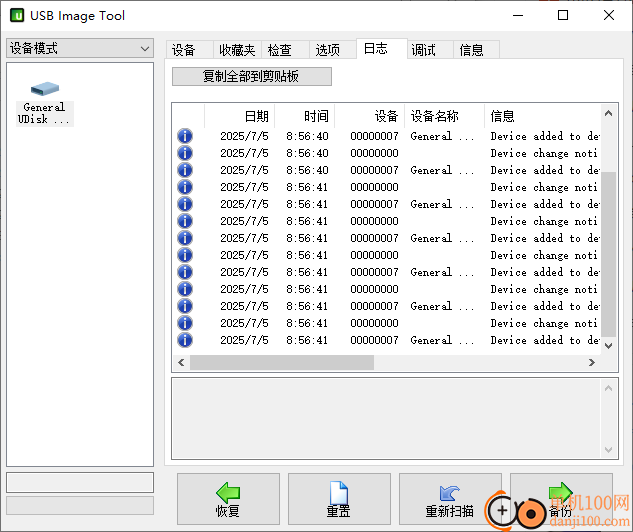
Task: Click the log horizontal scroll-right arrow
Action: [x=592, y=362]
